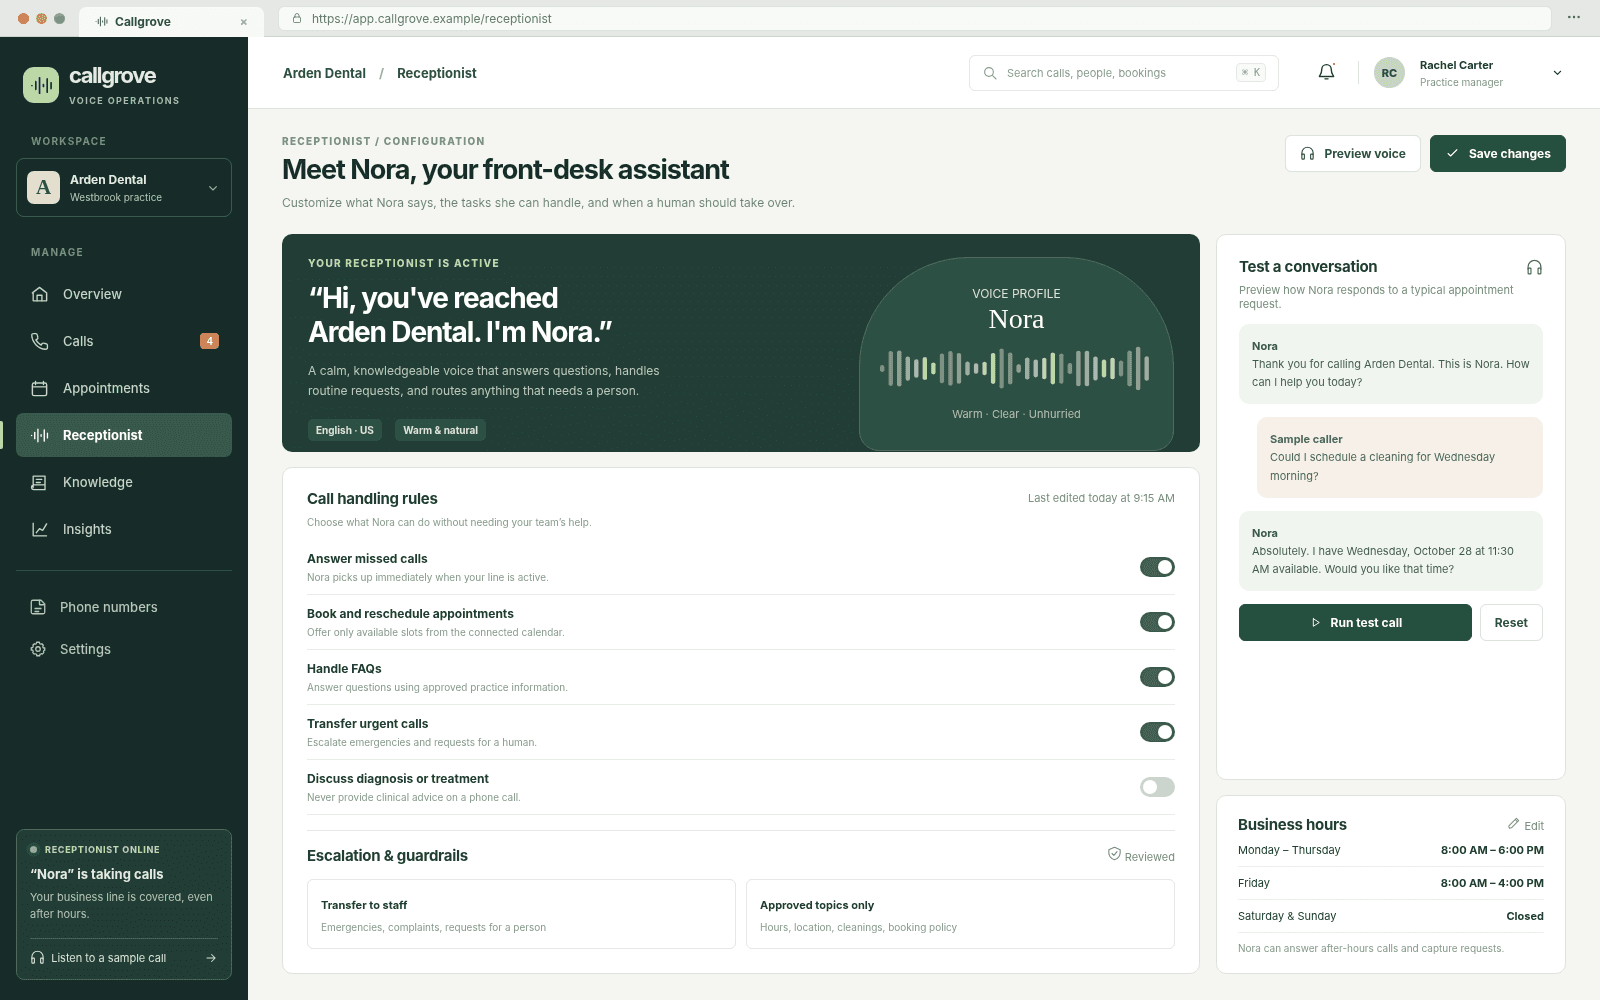Start Run test call

tap(1355, 622)
